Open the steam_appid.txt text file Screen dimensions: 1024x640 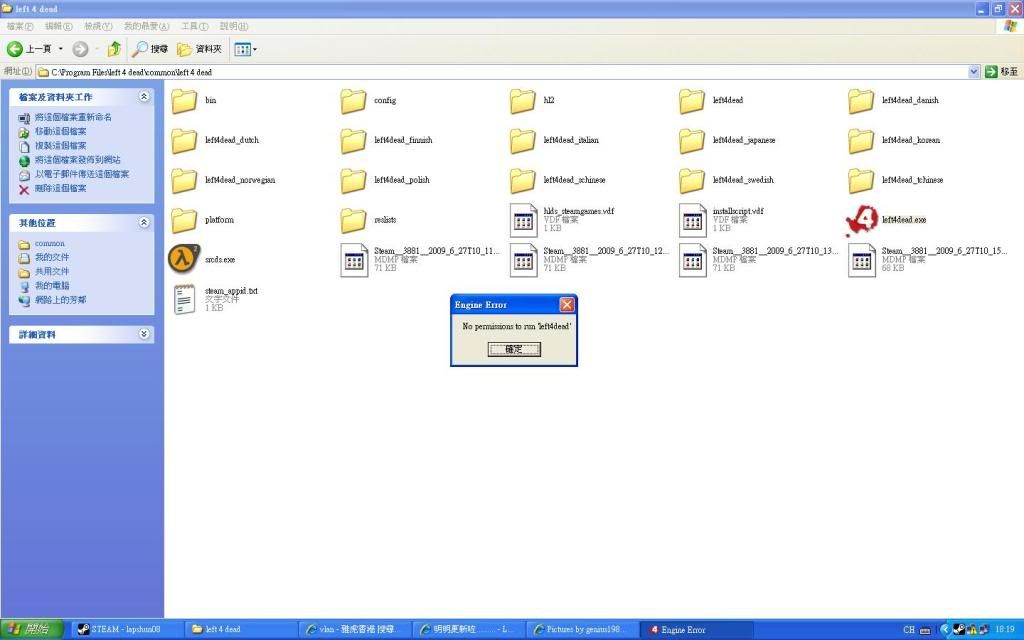(x=184, y=299)
